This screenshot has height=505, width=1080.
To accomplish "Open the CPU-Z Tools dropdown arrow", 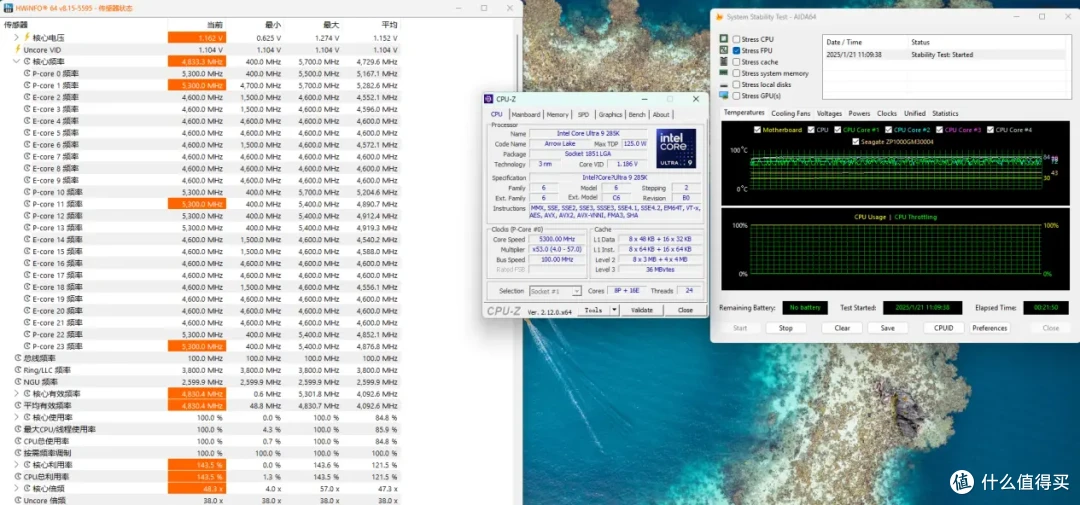I will click(614, 310).
